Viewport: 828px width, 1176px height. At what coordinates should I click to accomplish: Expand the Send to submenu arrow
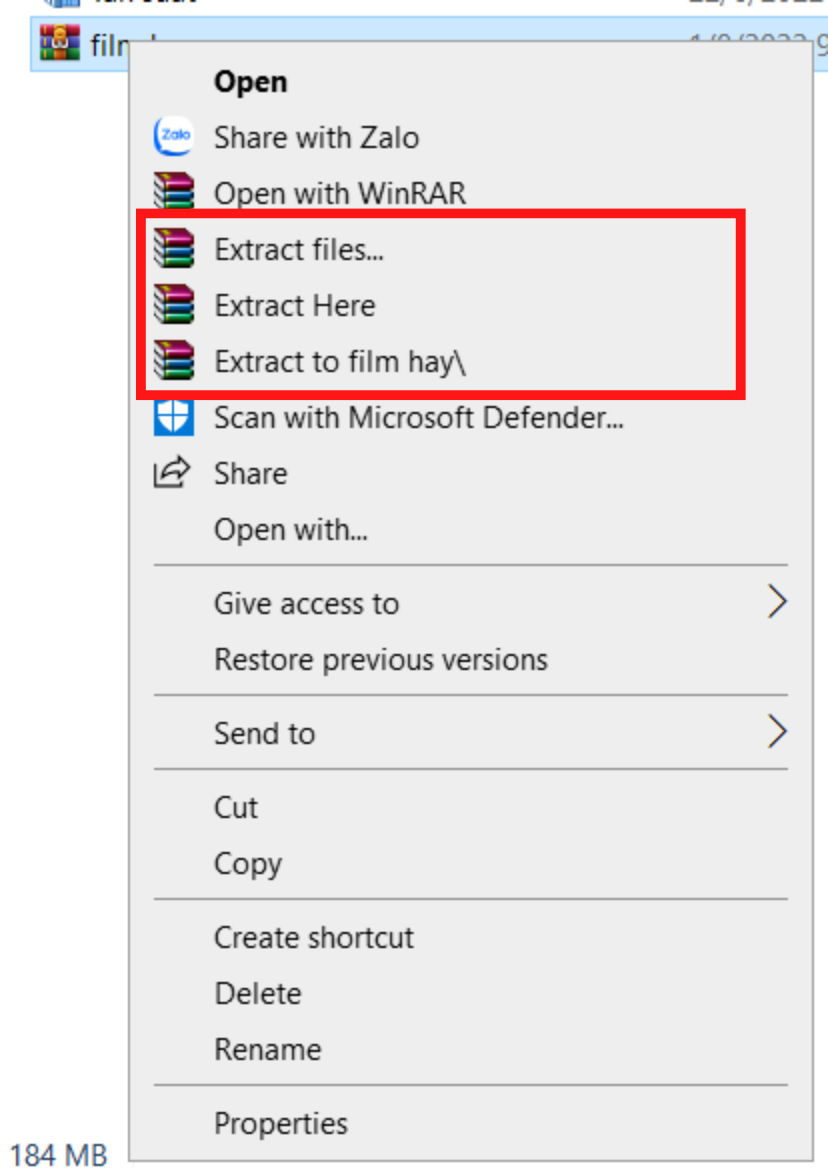click(777, 732)
